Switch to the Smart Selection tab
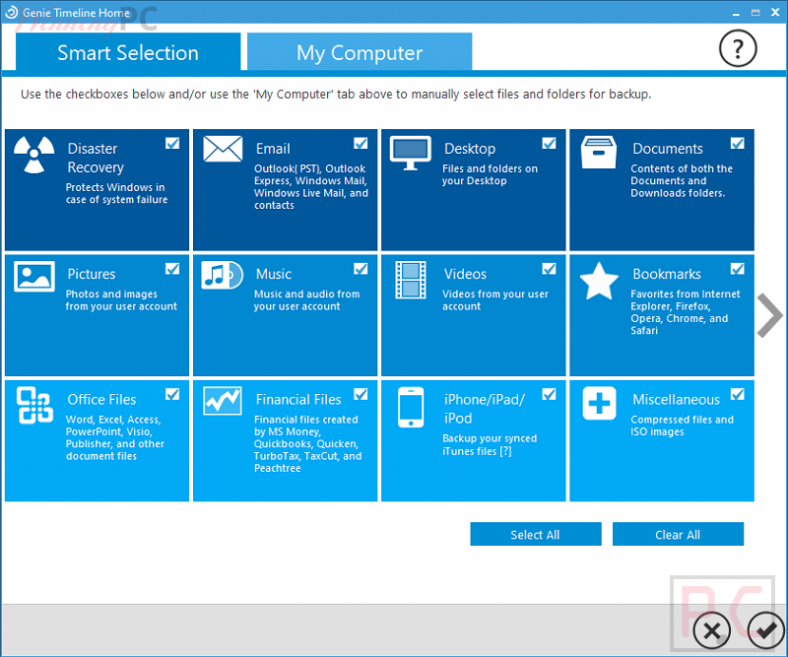The height and width of the screenshot is (657, 788). click(128, 52)
